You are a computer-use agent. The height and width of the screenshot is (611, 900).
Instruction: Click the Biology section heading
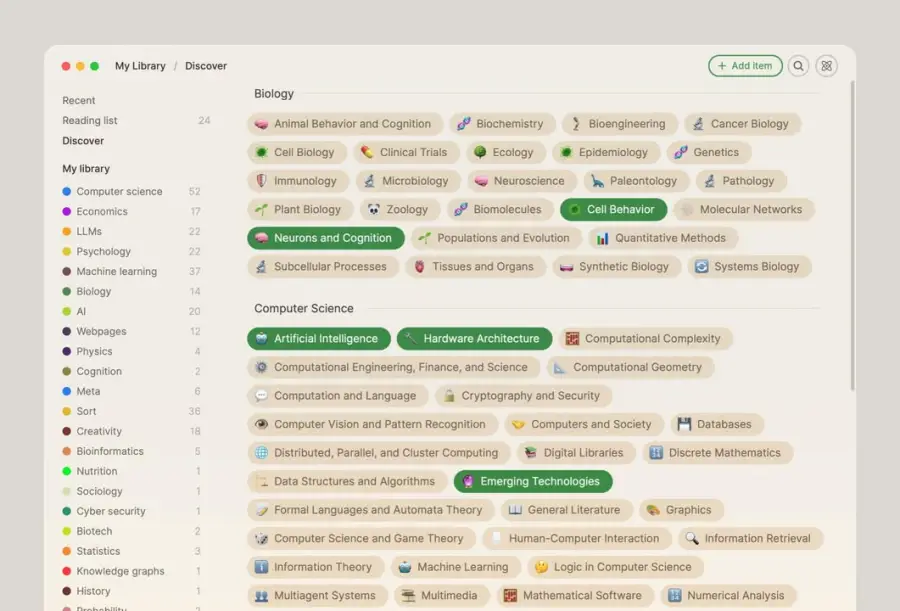point(274,94)
